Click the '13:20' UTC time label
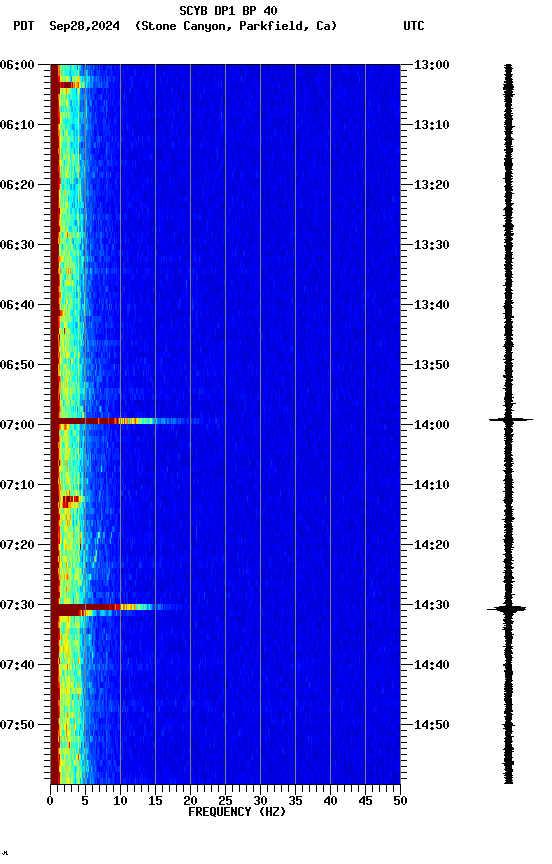 [x=432, y=185]
